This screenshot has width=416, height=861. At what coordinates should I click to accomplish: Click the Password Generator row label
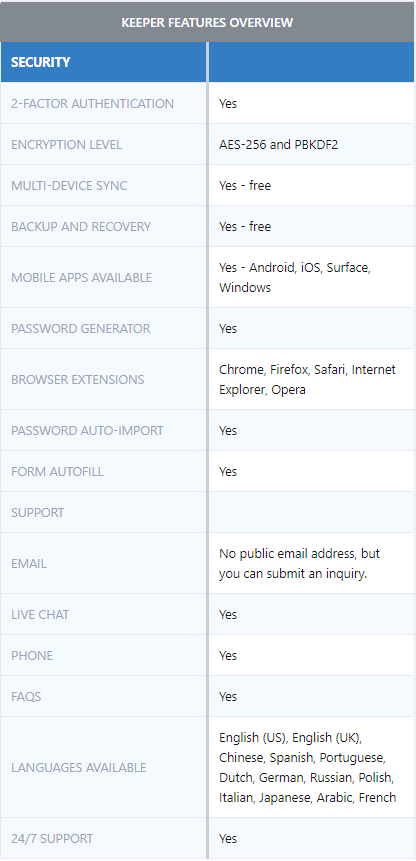pyautogui.click(x=80, y=328)
